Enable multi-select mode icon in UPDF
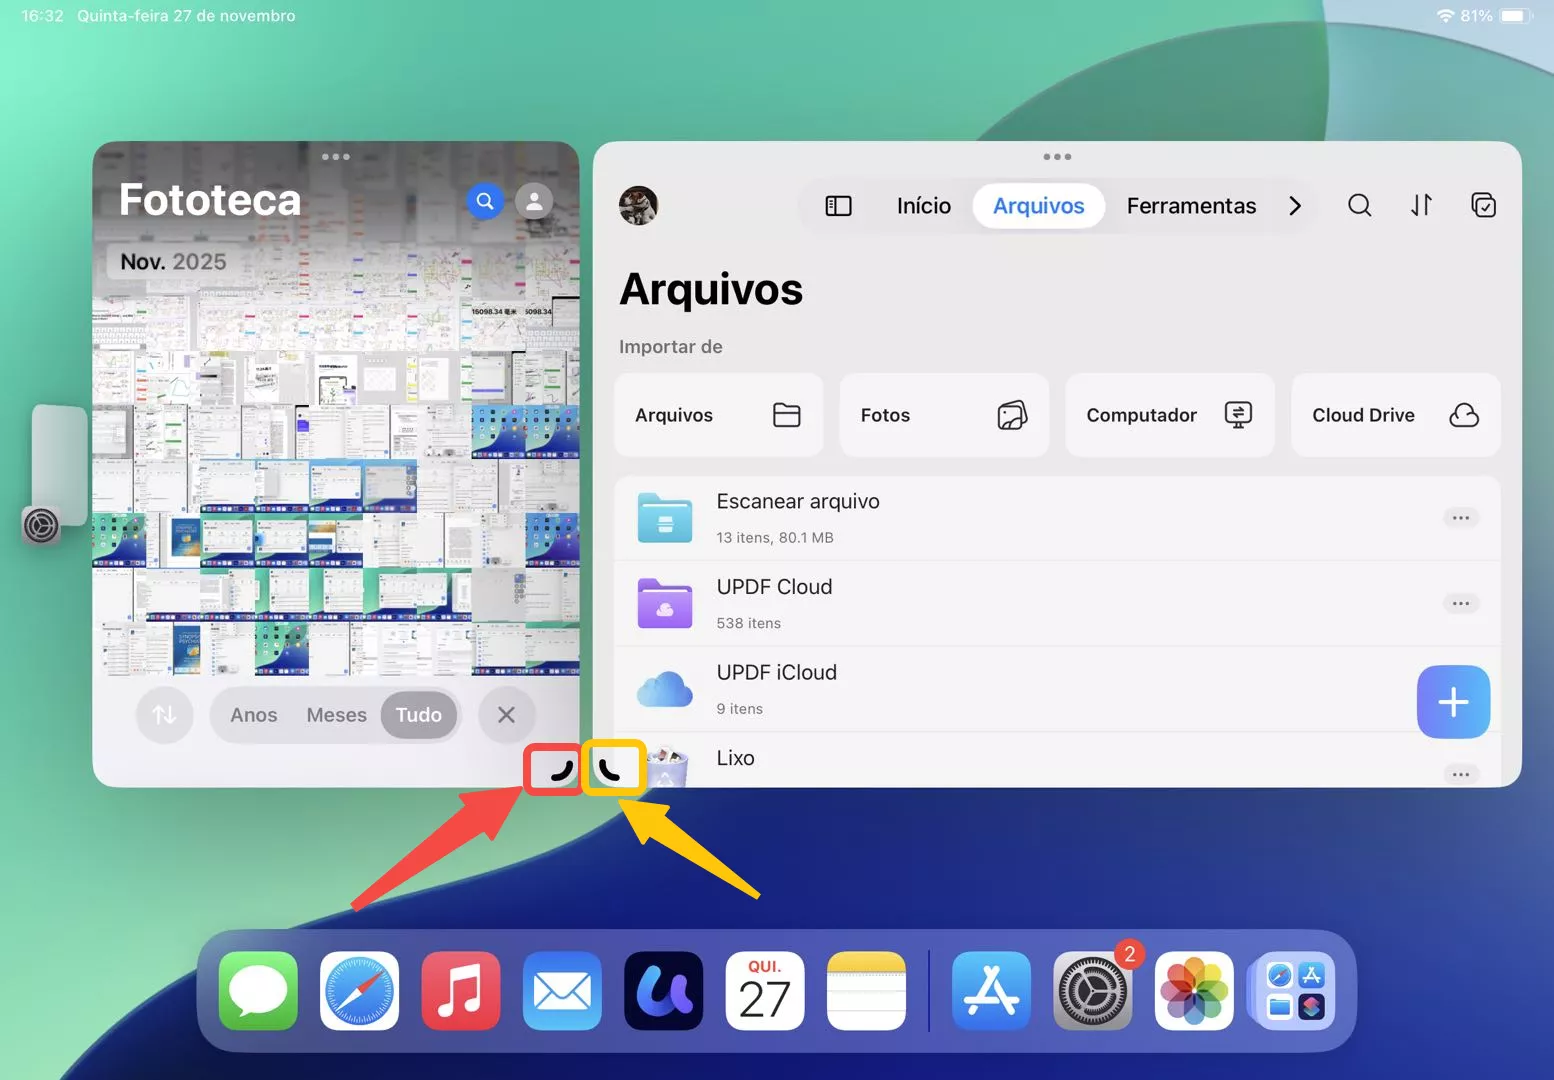The image size is (1554, 1080). click(x=1484, y=205)
